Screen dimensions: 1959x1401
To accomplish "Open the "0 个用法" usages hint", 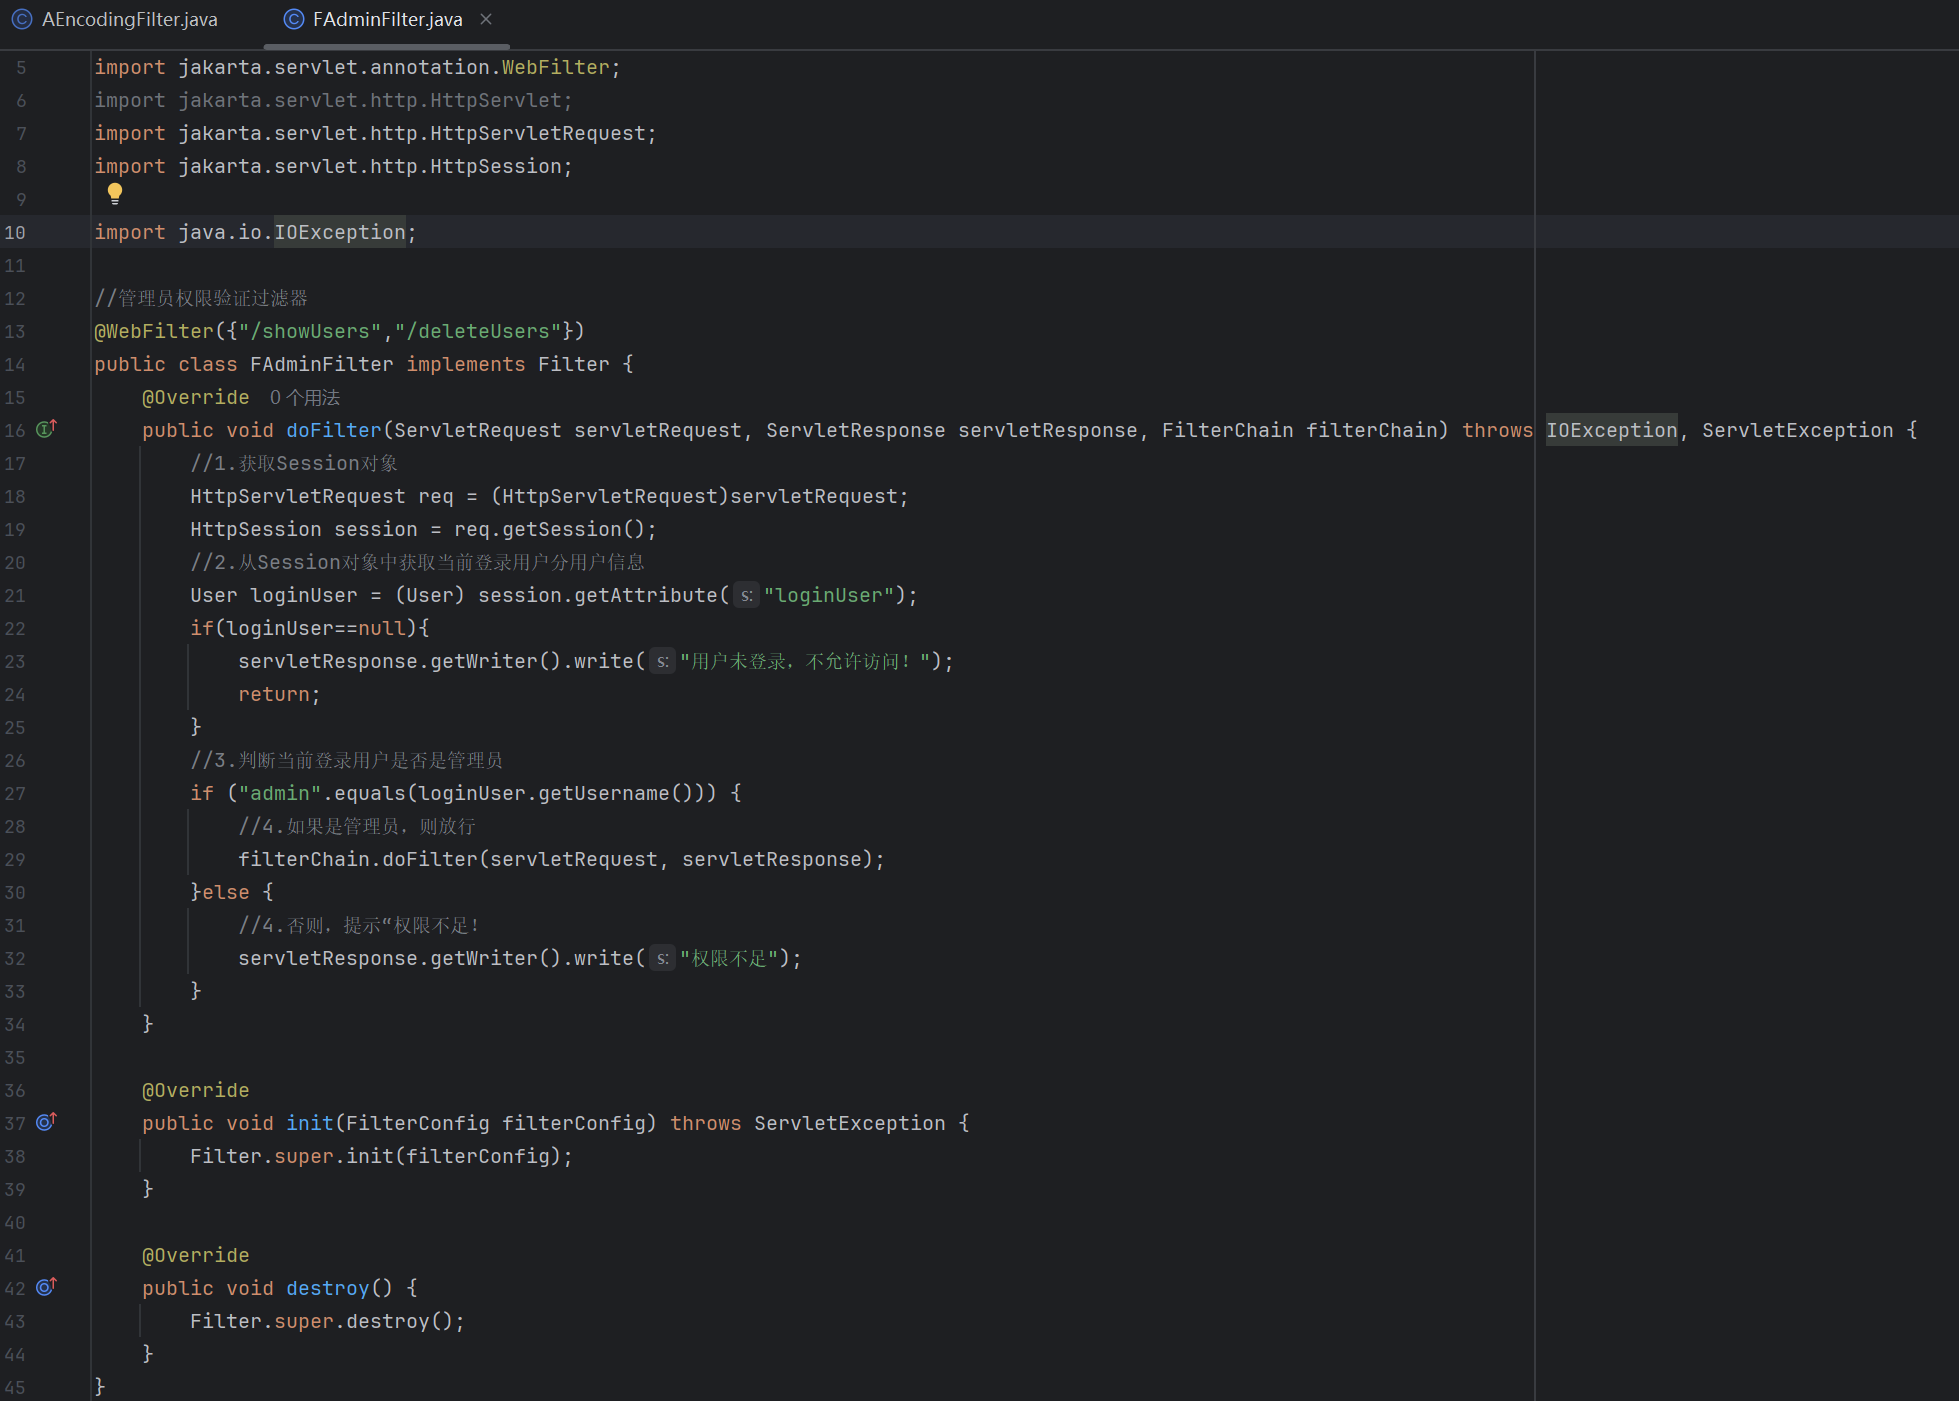I will tap(305, 398).
